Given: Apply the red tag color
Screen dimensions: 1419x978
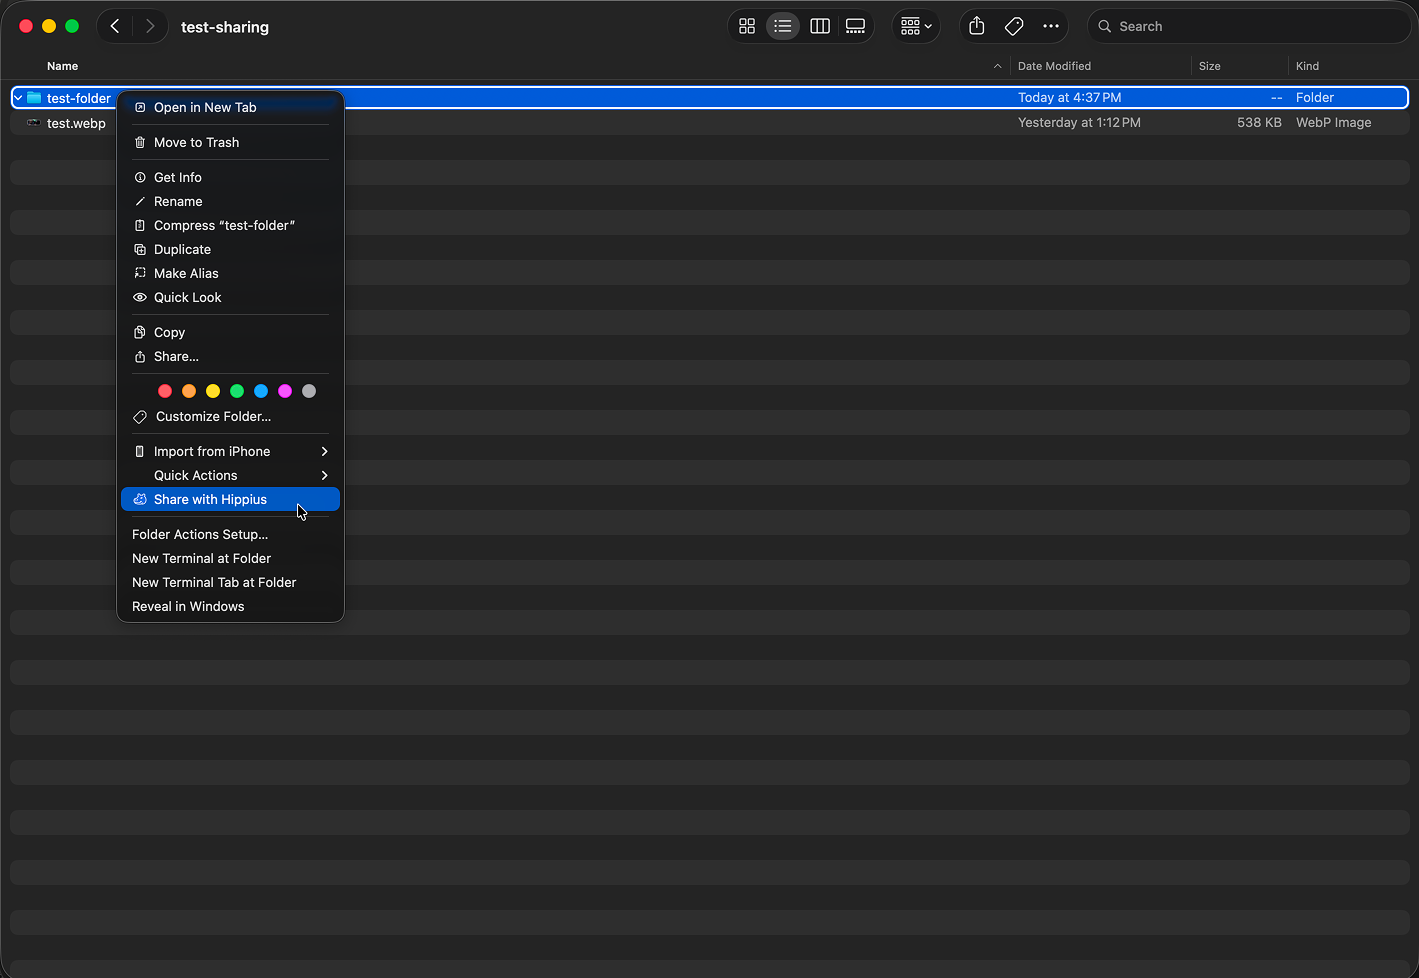Looking at the screenshot, I should coord(165,391).
